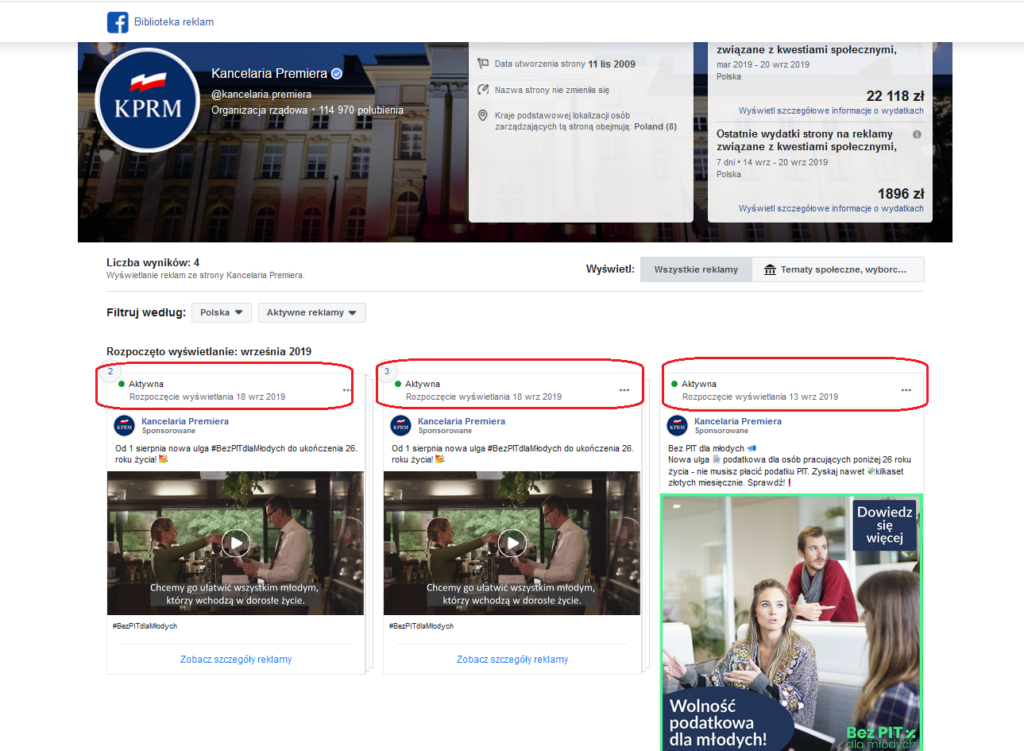Open the options dots on the 13 wrz 2019 ad
1024x751 pixels.
[906, 390]
